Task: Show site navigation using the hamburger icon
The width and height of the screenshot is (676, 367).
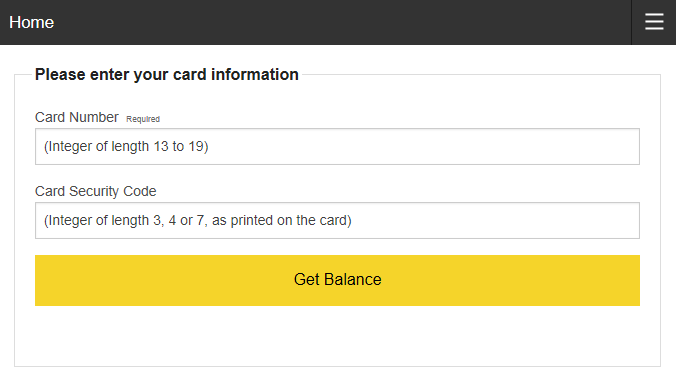Action: [x=654, y=22]
